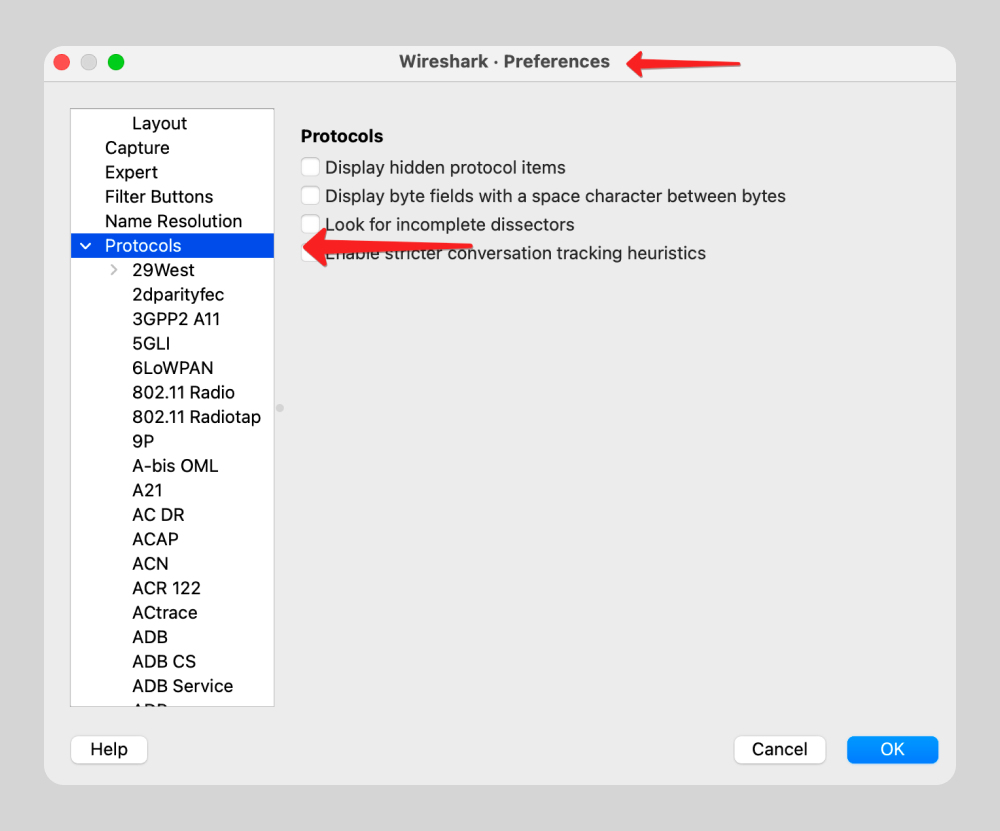Enable Display hidden protocol items checkbox

310,167
